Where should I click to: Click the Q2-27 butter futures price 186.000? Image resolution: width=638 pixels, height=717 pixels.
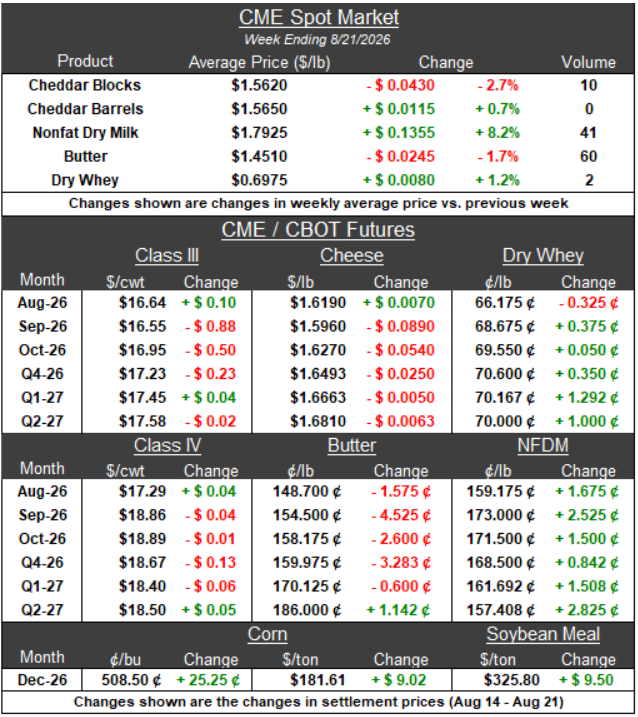tap(307, 610)
